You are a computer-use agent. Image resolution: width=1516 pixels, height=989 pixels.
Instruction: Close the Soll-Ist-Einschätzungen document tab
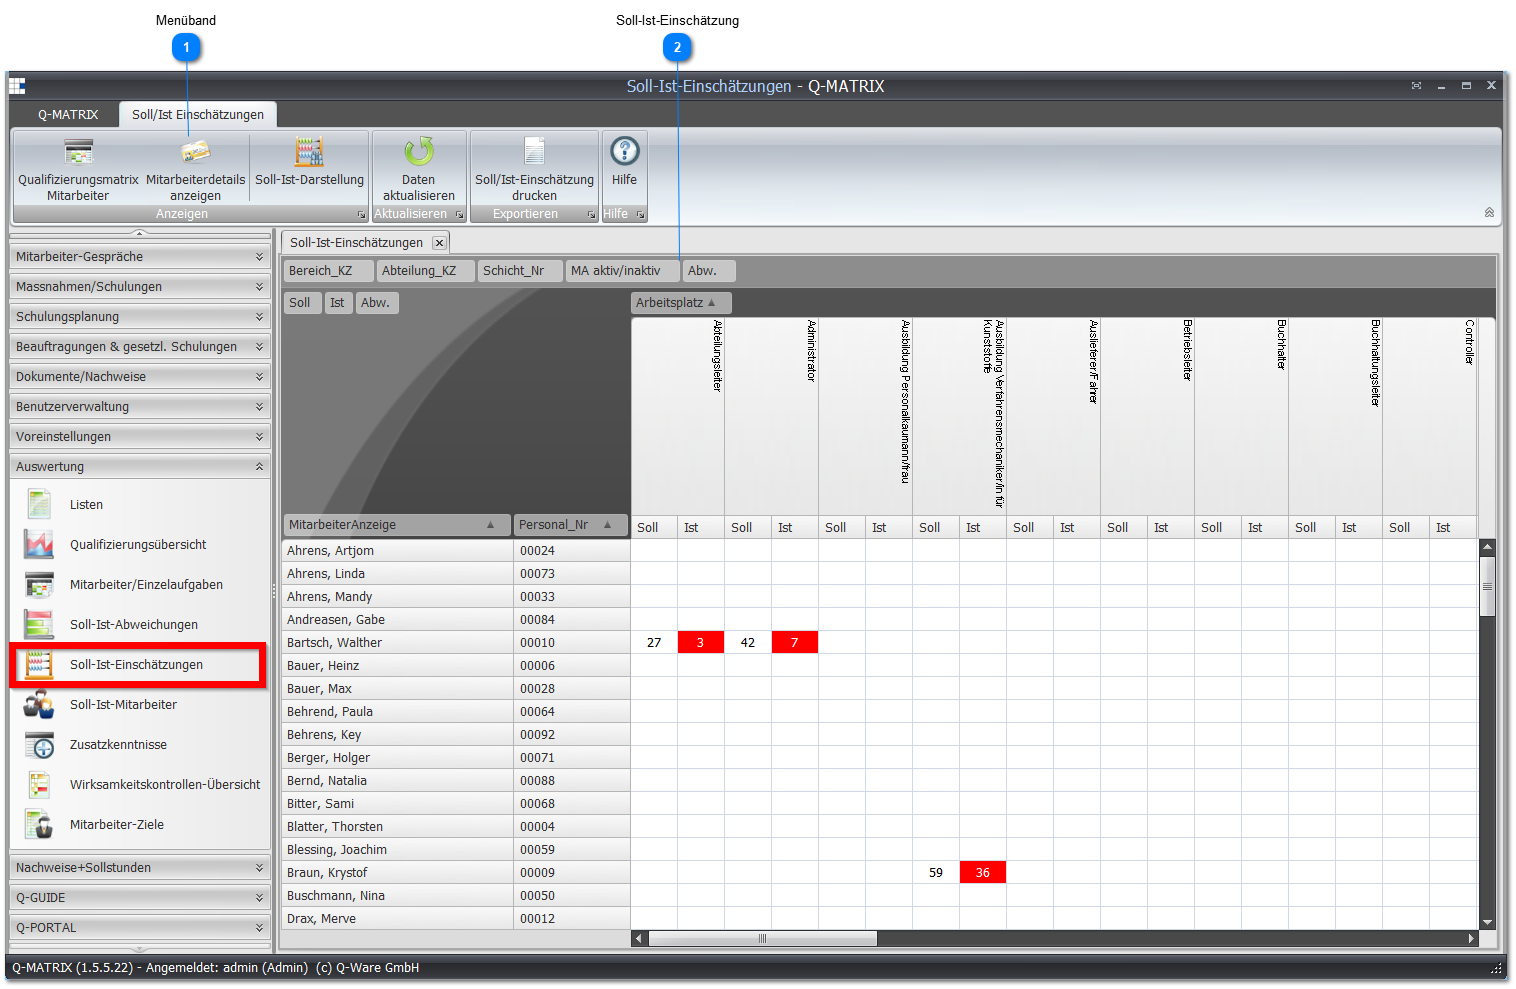[x=439, y=243]
